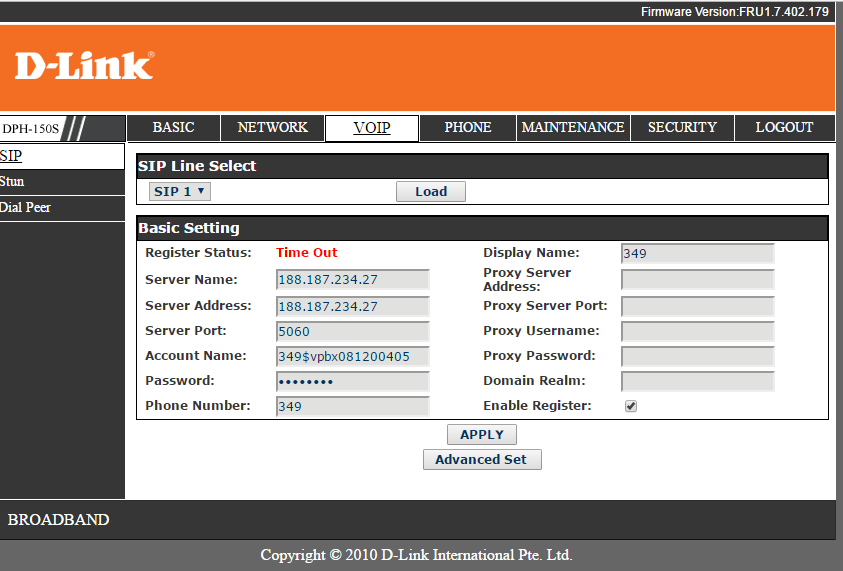Viewport: 843px width, 571px height.
Task: Open the NETWORK tab
Action: click(x=272, y=128)
